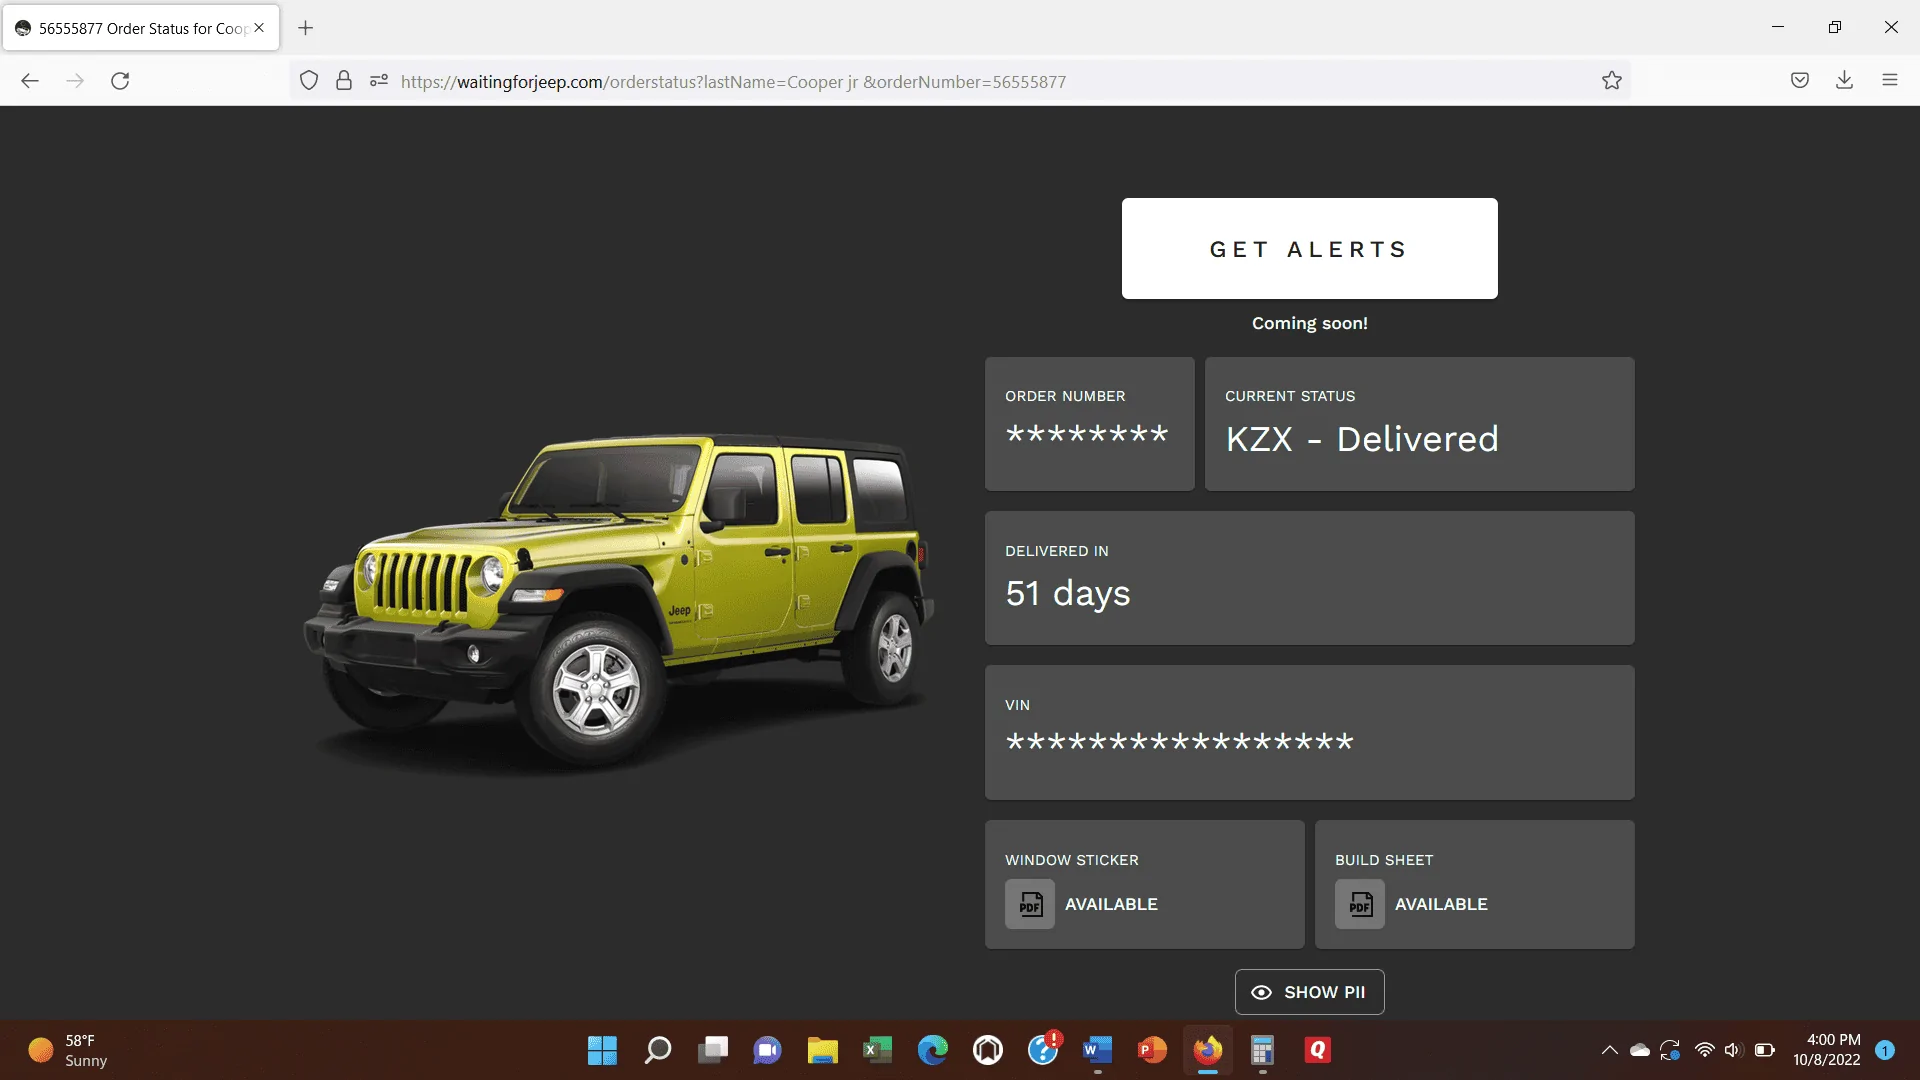Click the KZX - Delivered status text
The width and height of the screenshot is (1920, 1080).
pyautogui.click(x=1362, y=439)
